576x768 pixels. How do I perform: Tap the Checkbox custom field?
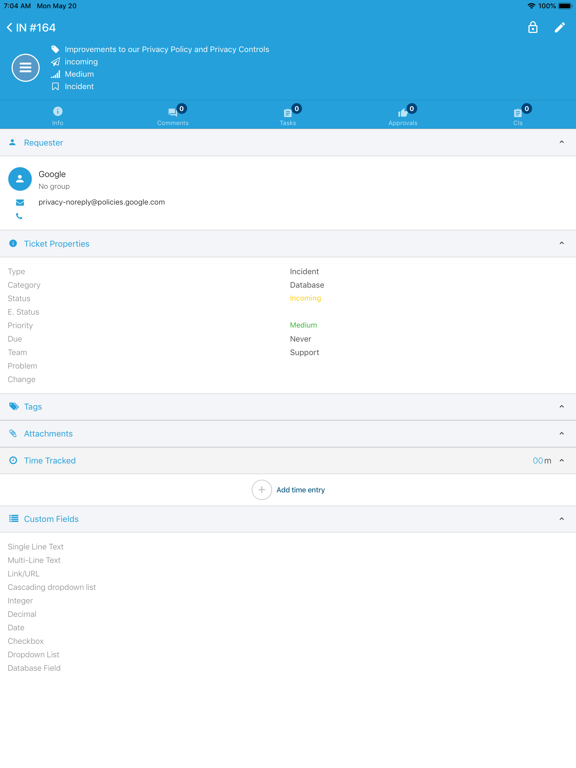25,641
